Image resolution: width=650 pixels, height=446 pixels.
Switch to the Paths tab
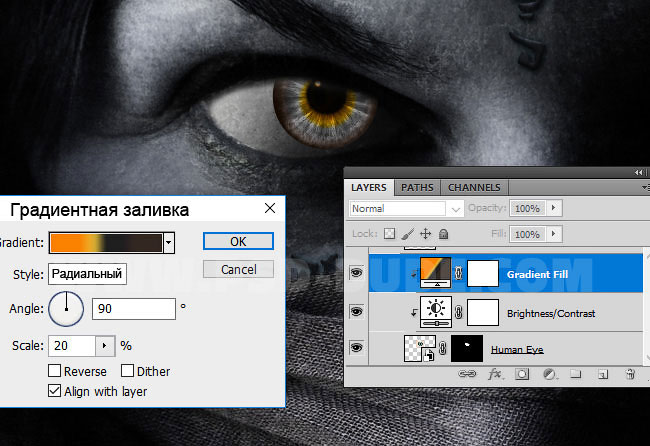[417, 187]
